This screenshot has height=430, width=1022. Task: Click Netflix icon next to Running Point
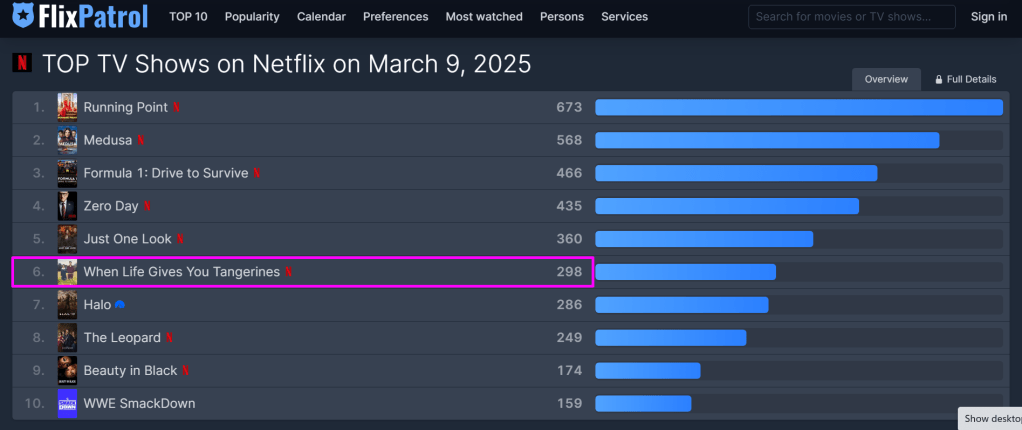point(177,107)
